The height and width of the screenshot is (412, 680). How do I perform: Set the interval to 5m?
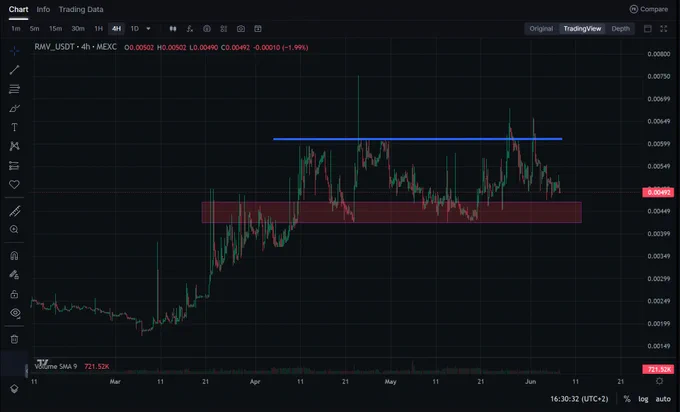35,29
